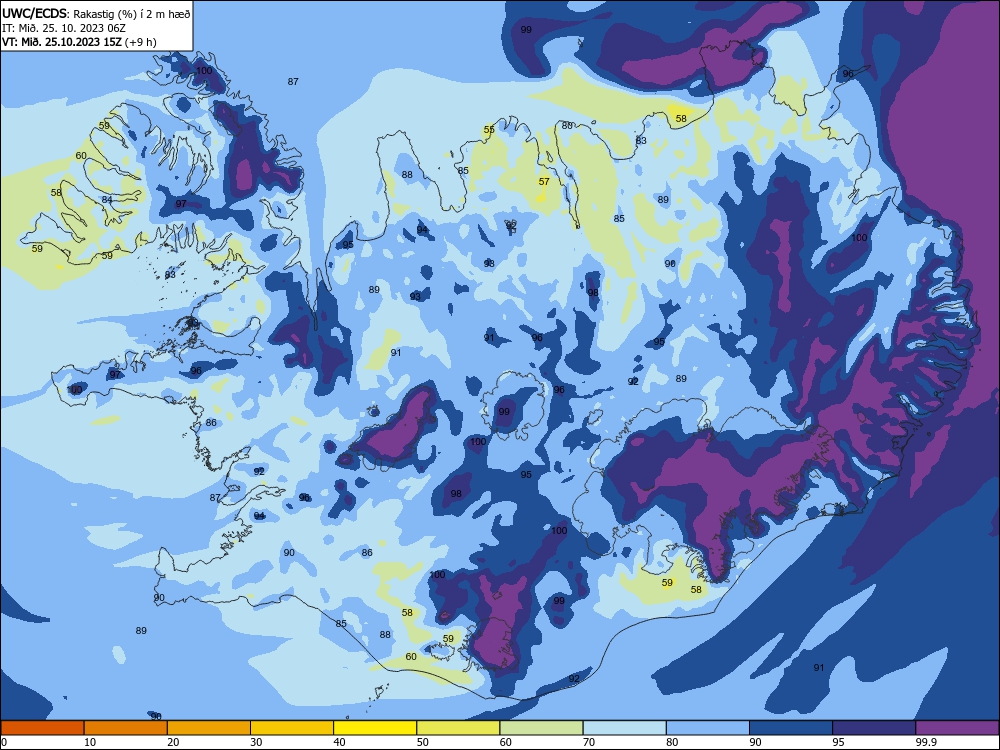1000x750 pixels.
Task: Click the title line 'UWC/ECDS: Rakastig (%) í 2 m hæð'
Action: point(96,13)
